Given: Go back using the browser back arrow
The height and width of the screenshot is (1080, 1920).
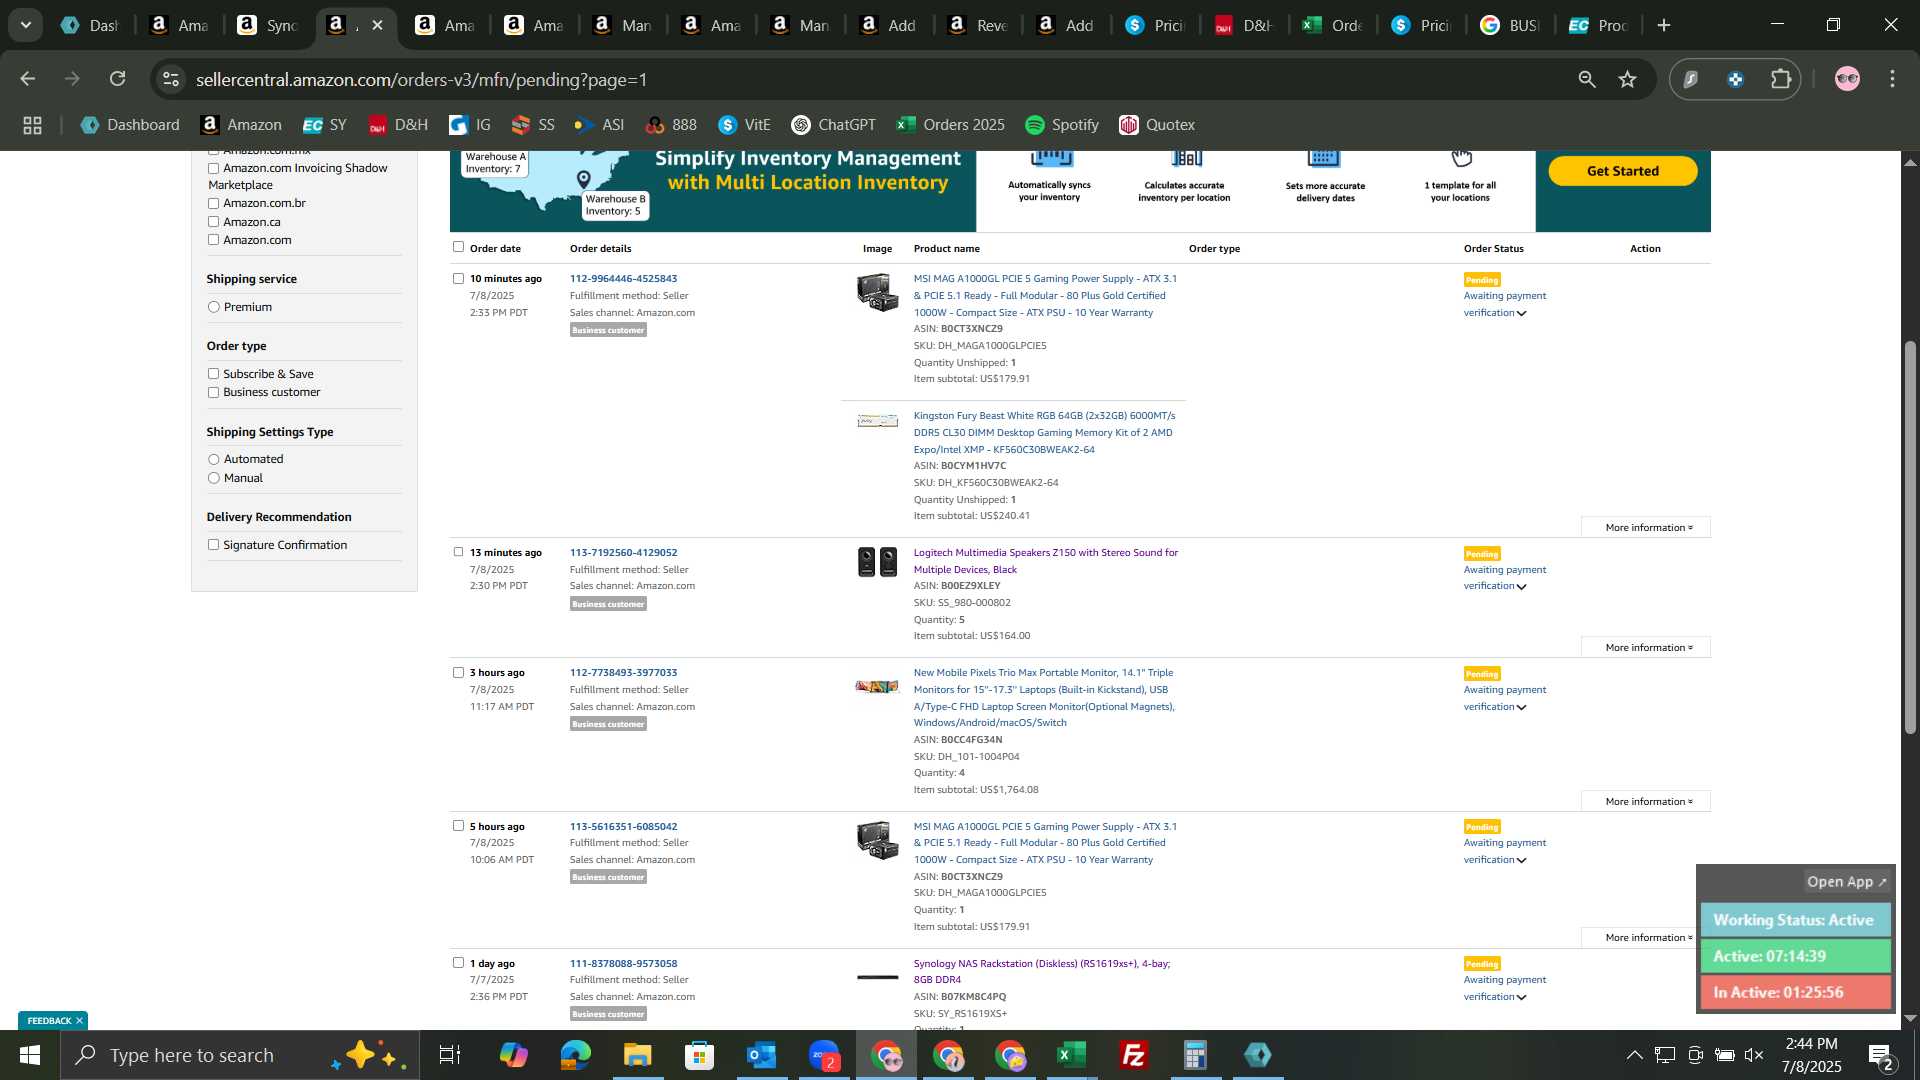Looking at the screenshot, I should pos(28,79).
